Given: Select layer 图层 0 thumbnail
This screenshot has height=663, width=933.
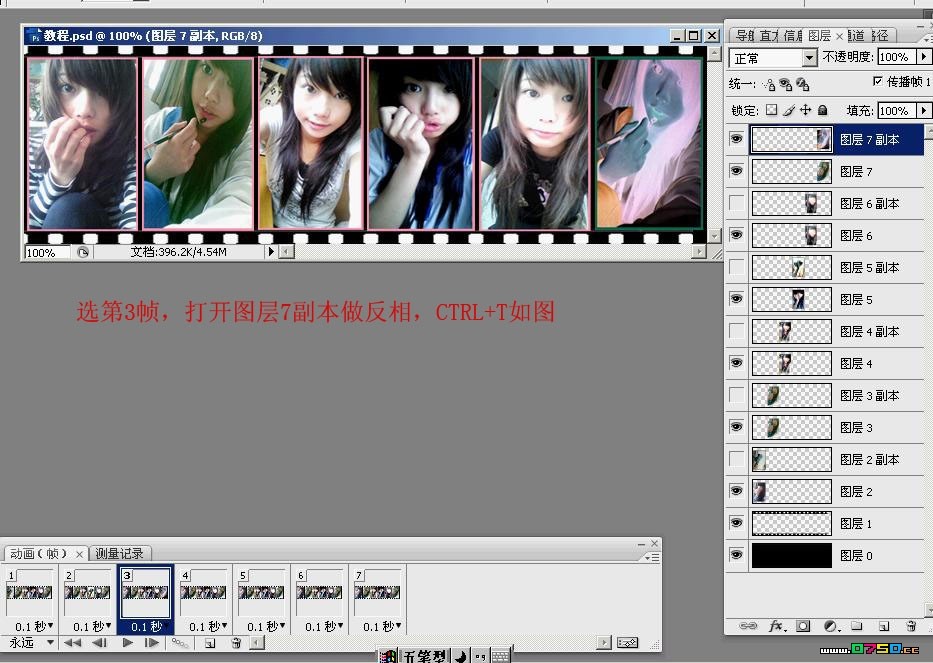Looking at the screenshot, I should [x=791, y=555].
